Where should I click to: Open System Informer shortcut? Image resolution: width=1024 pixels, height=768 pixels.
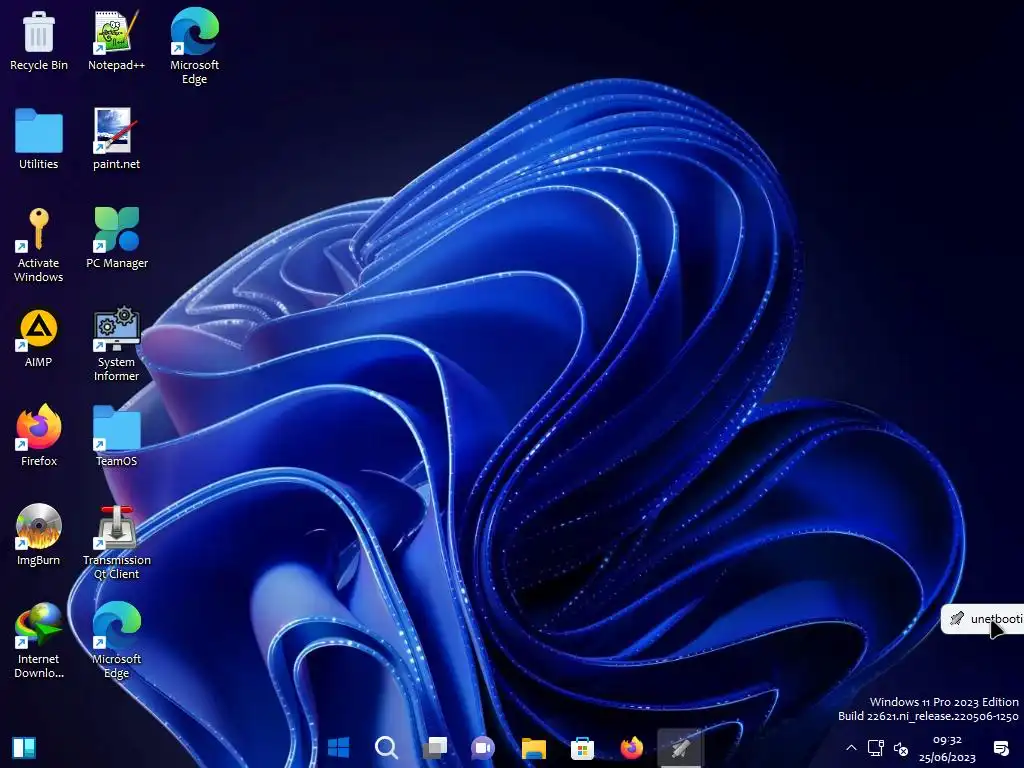116,344
